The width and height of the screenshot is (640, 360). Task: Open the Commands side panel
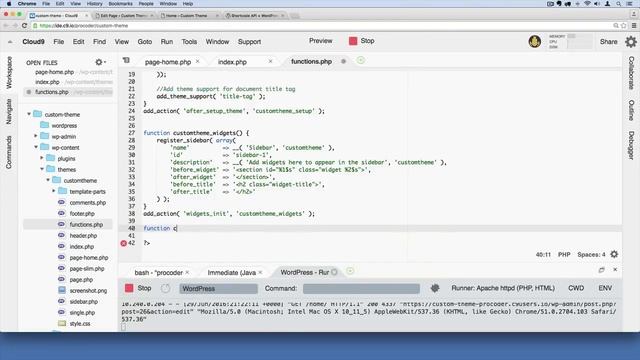pyautogui.click(x=9, y=152)
